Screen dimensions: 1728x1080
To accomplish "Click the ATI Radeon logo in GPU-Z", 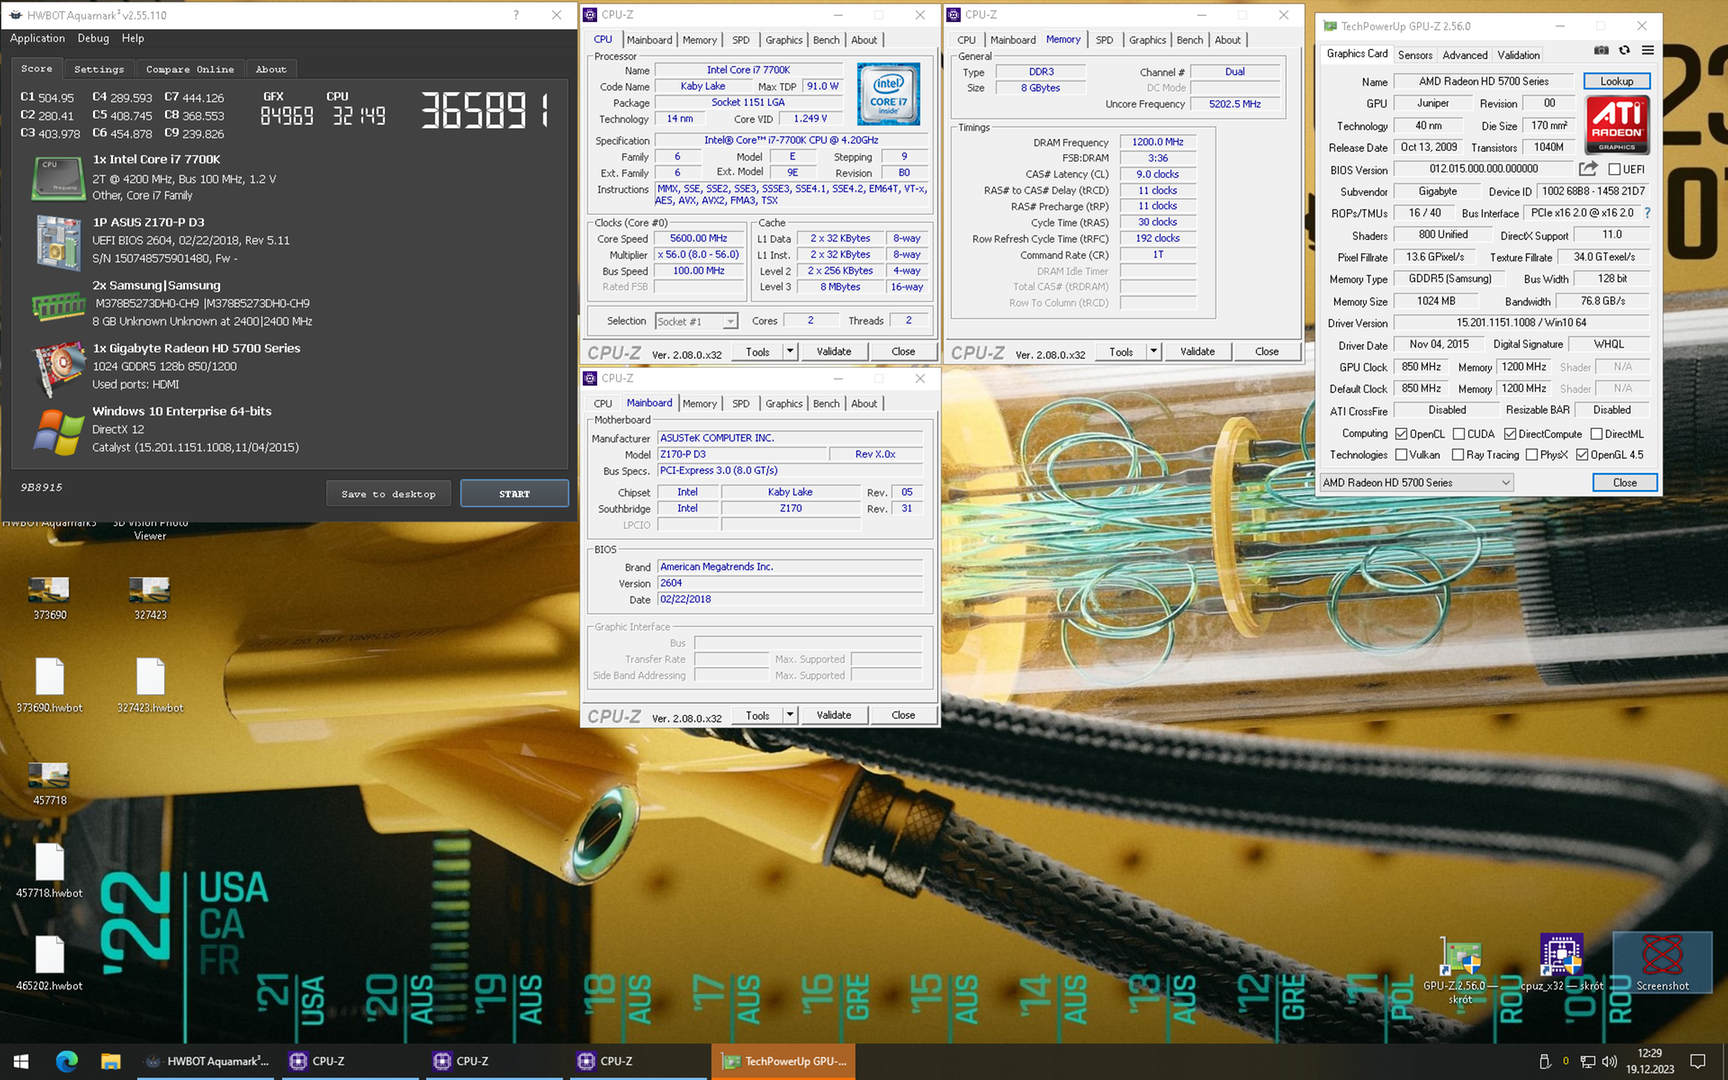I will pos(1617,125).
